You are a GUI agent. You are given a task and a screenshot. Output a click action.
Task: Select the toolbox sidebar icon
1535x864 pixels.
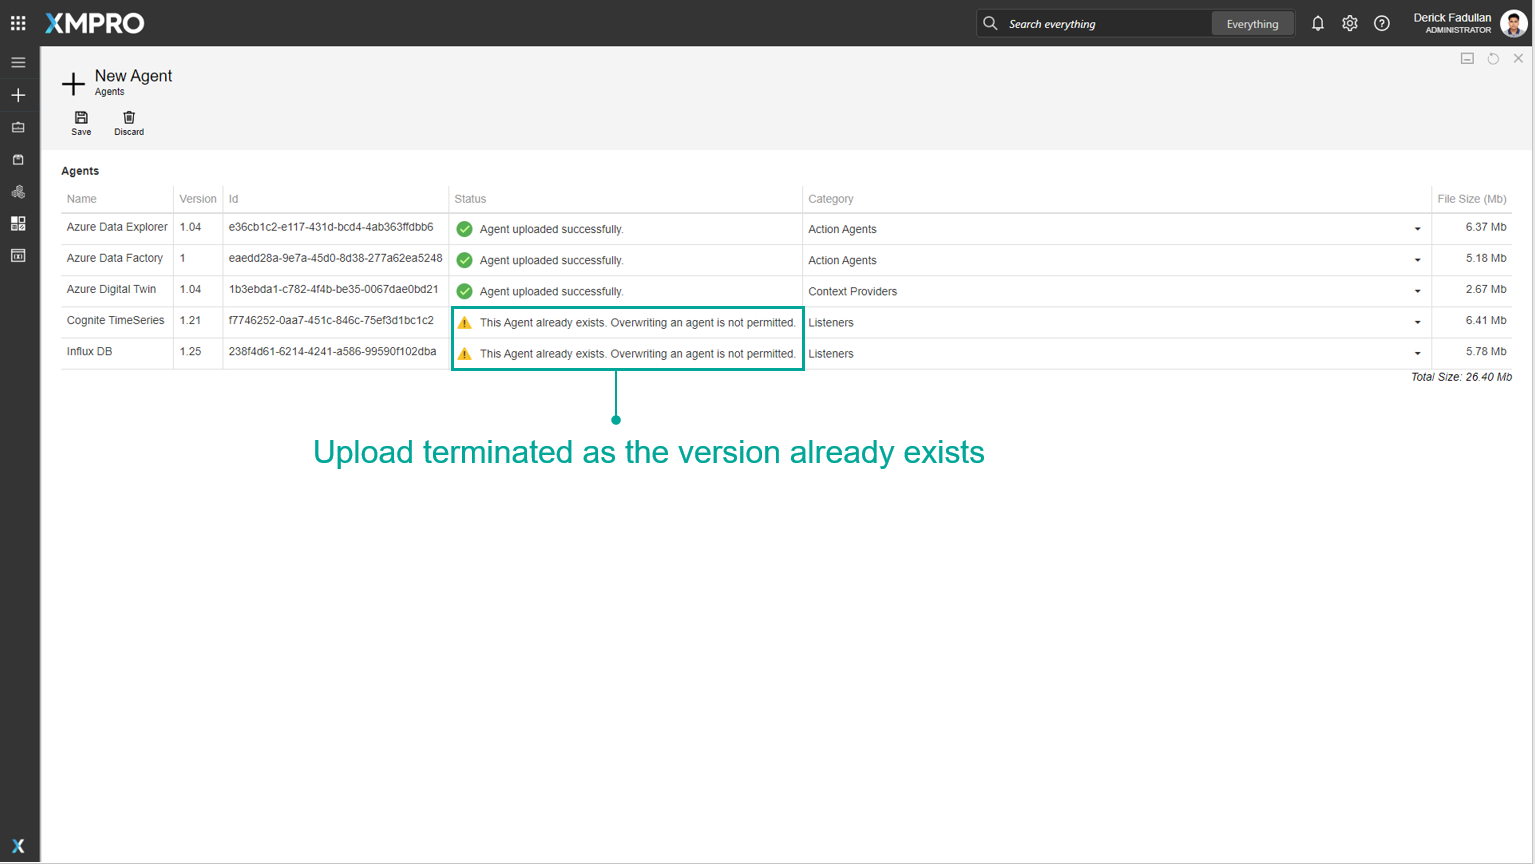click(x=18, y=127)
